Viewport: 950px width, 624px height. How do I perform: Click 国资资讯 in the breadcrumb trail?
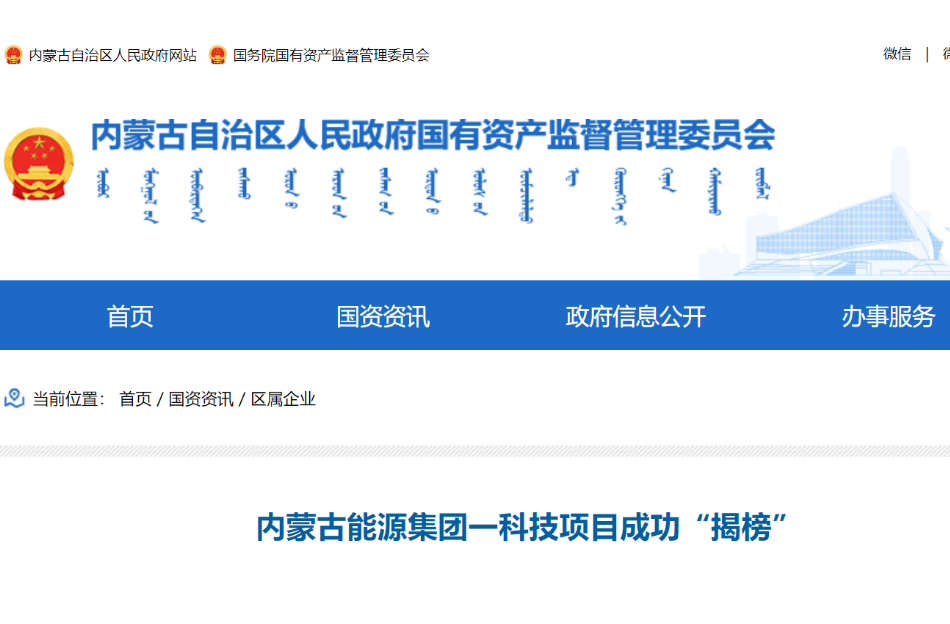click(x=201, y=399)
